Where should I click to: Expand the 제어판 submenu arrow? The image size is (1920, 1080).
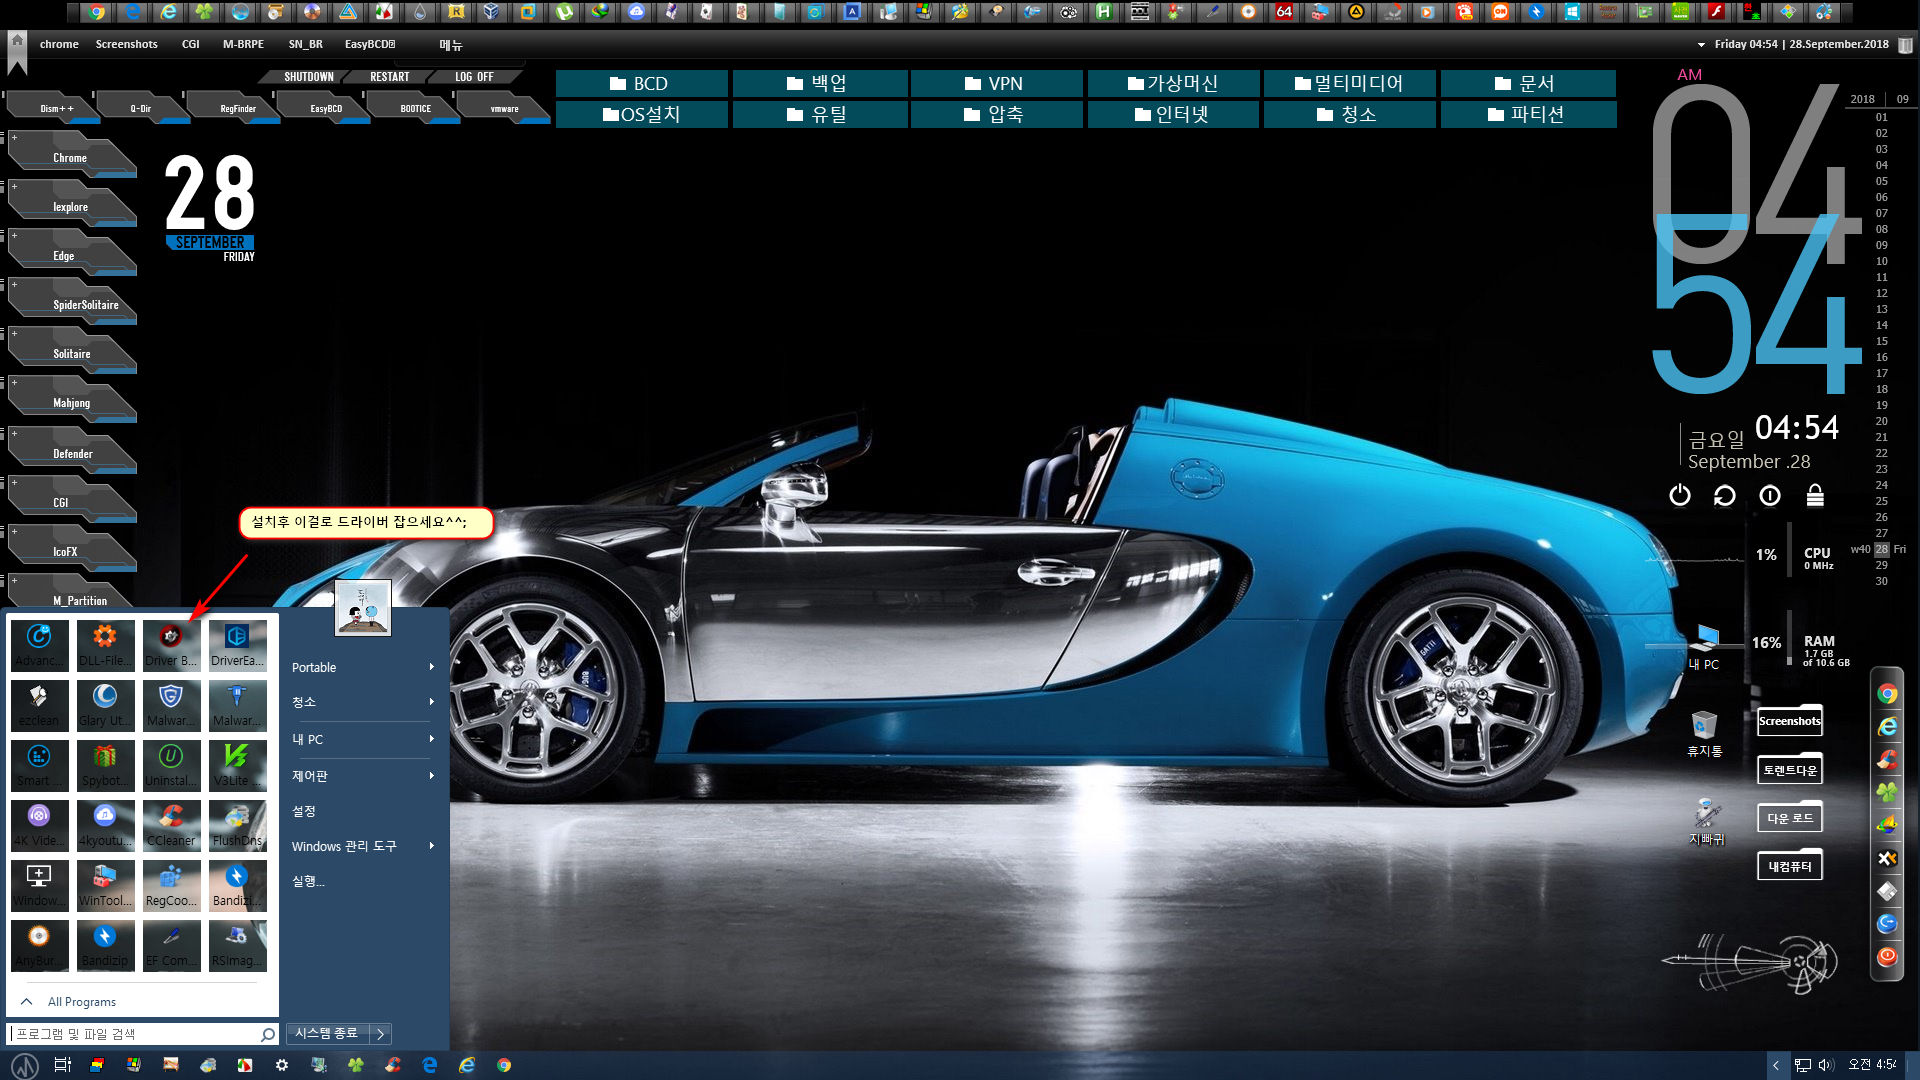(x=431, y=776)
